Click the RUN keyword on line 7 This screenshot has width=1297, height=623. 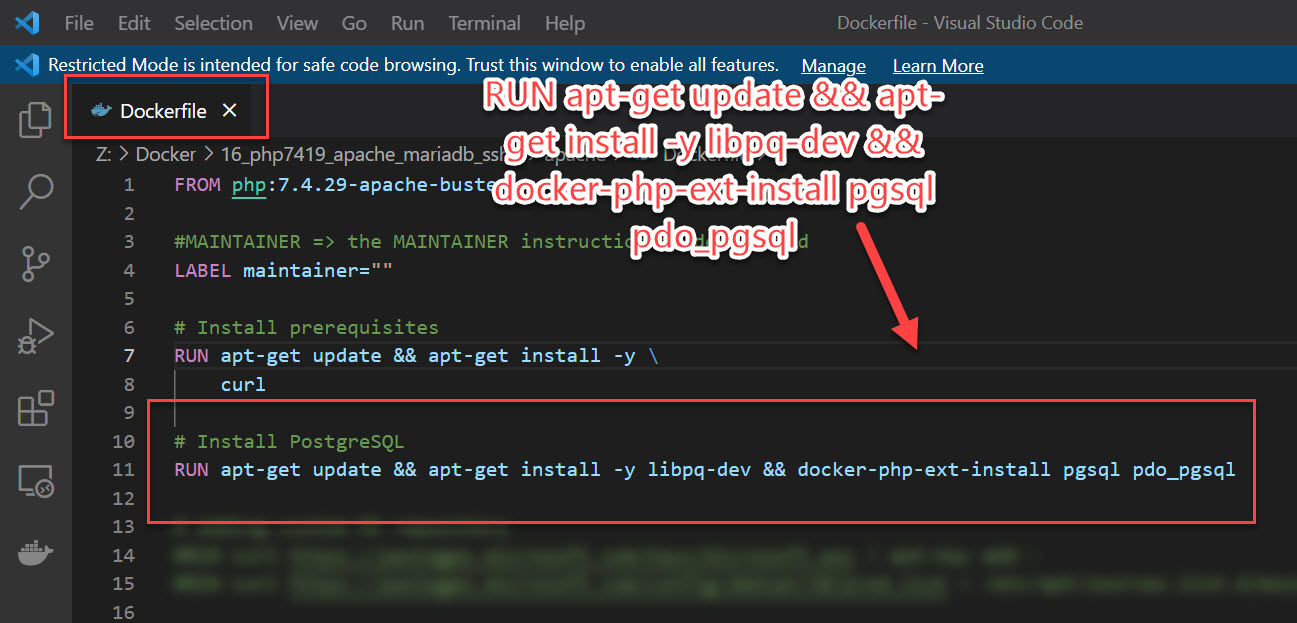pos(191,356)
